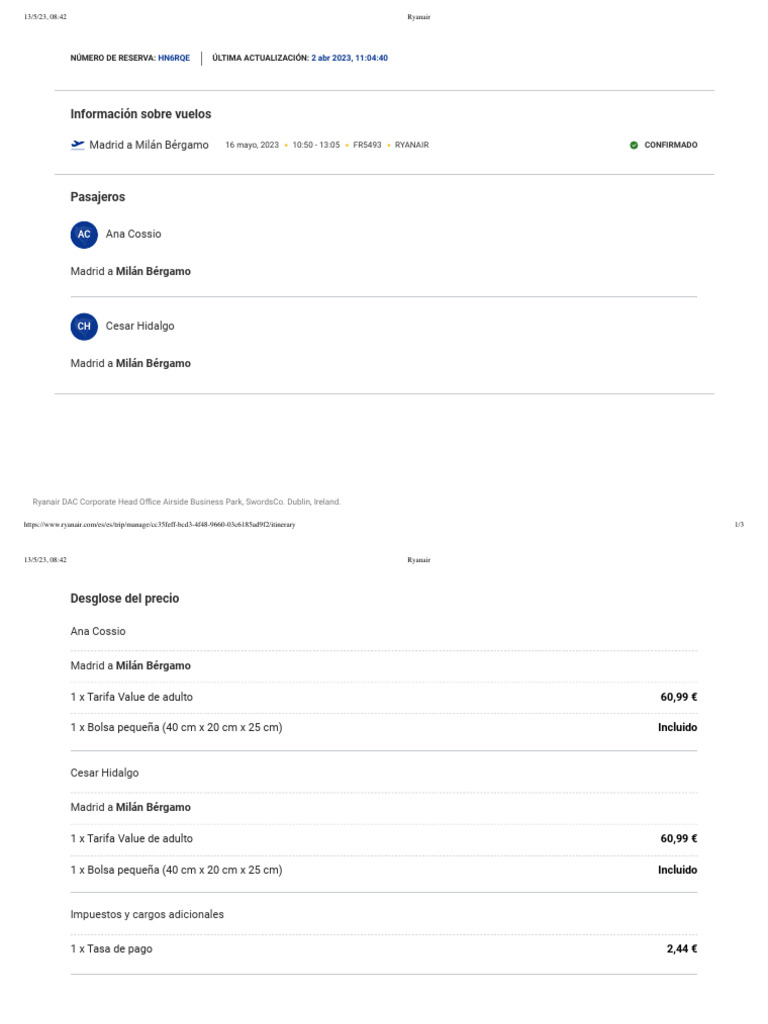Click the green confirmed checkmark icon
Viewport: 768px width, 1024px height.
[x=634, y=145]
